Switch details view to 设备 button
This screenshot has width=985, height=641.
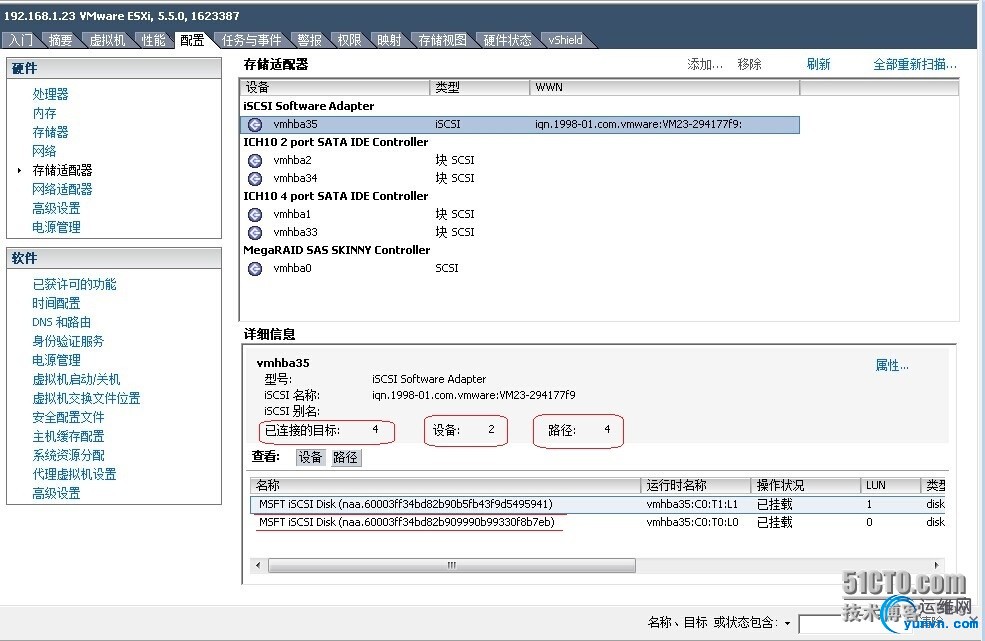310,457
